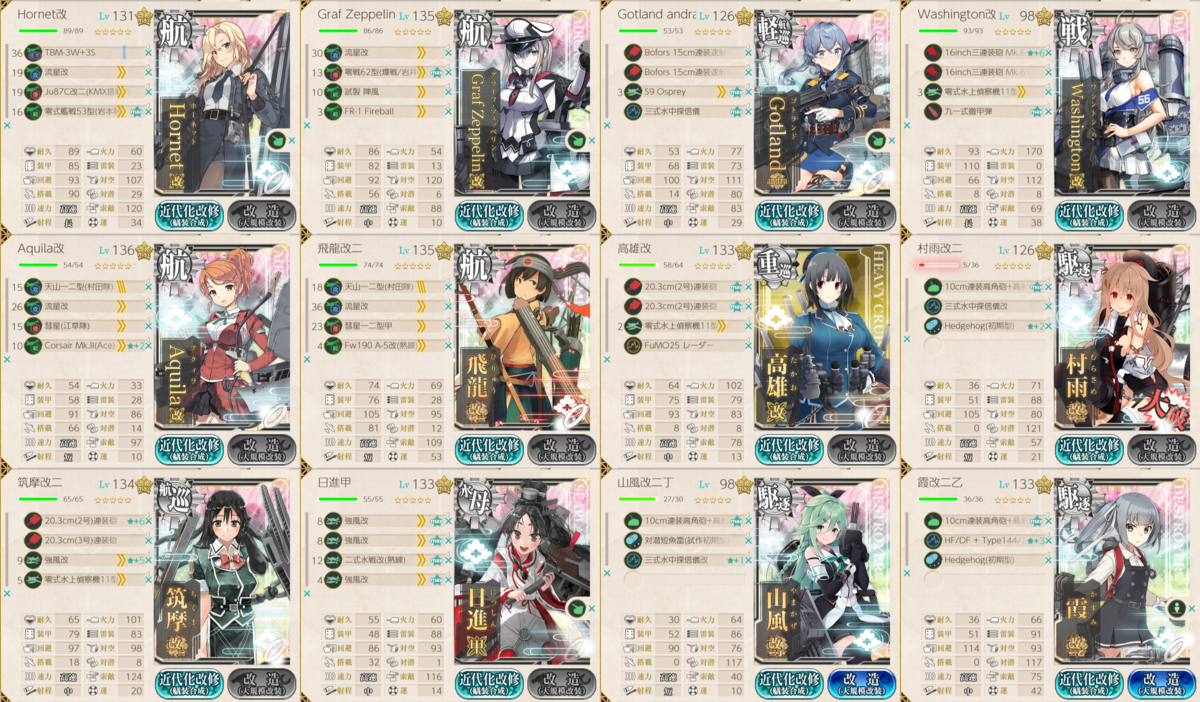The width and height of the screenshot is (1200, 702).
Task: Click Washington's 九一式徹甲弾 shell icon
Action: [x=933, y=111]
